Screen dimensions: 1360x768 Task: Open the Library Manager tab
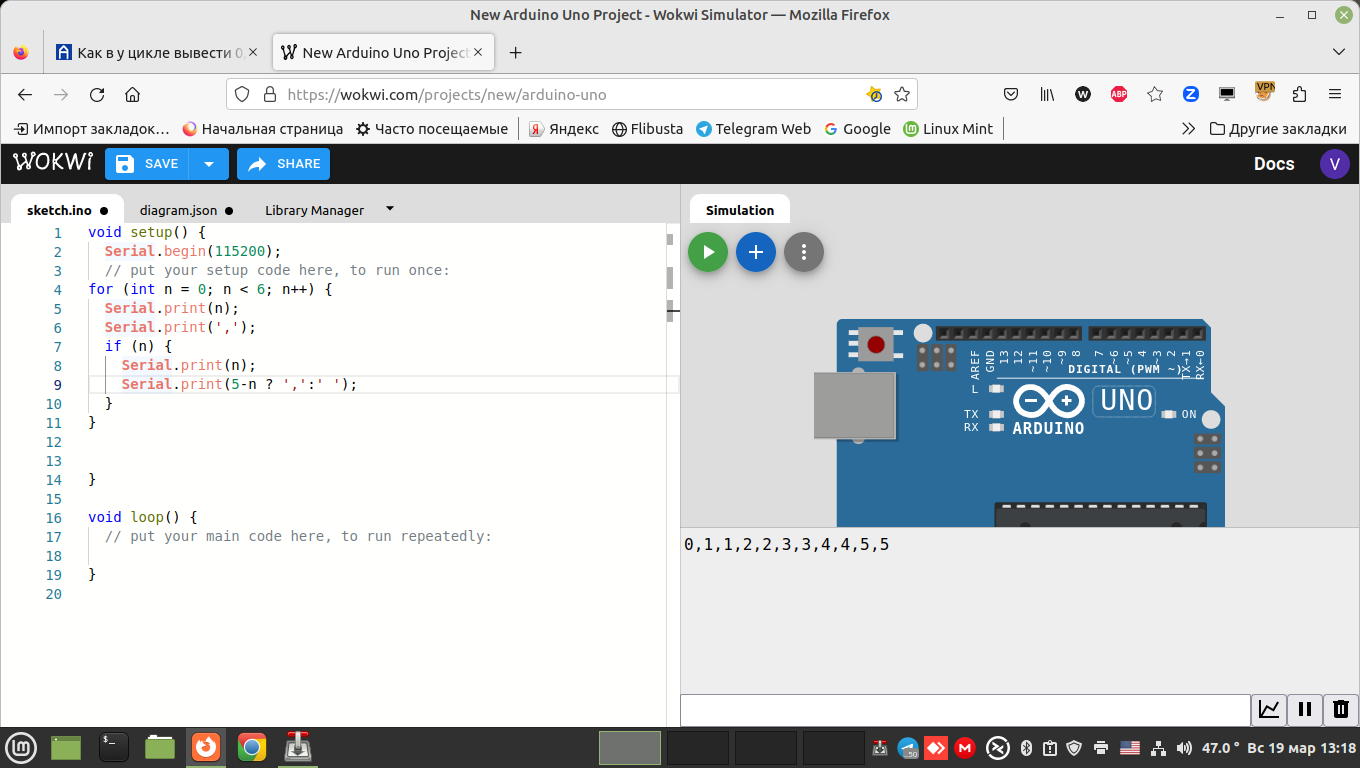click(314, 210)
